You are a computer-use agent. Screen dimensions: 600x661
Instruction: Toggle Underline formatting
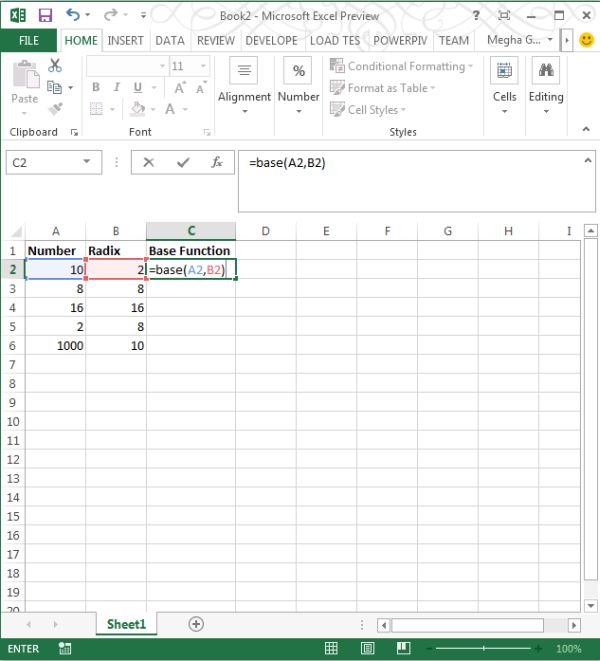click(137, 87)
